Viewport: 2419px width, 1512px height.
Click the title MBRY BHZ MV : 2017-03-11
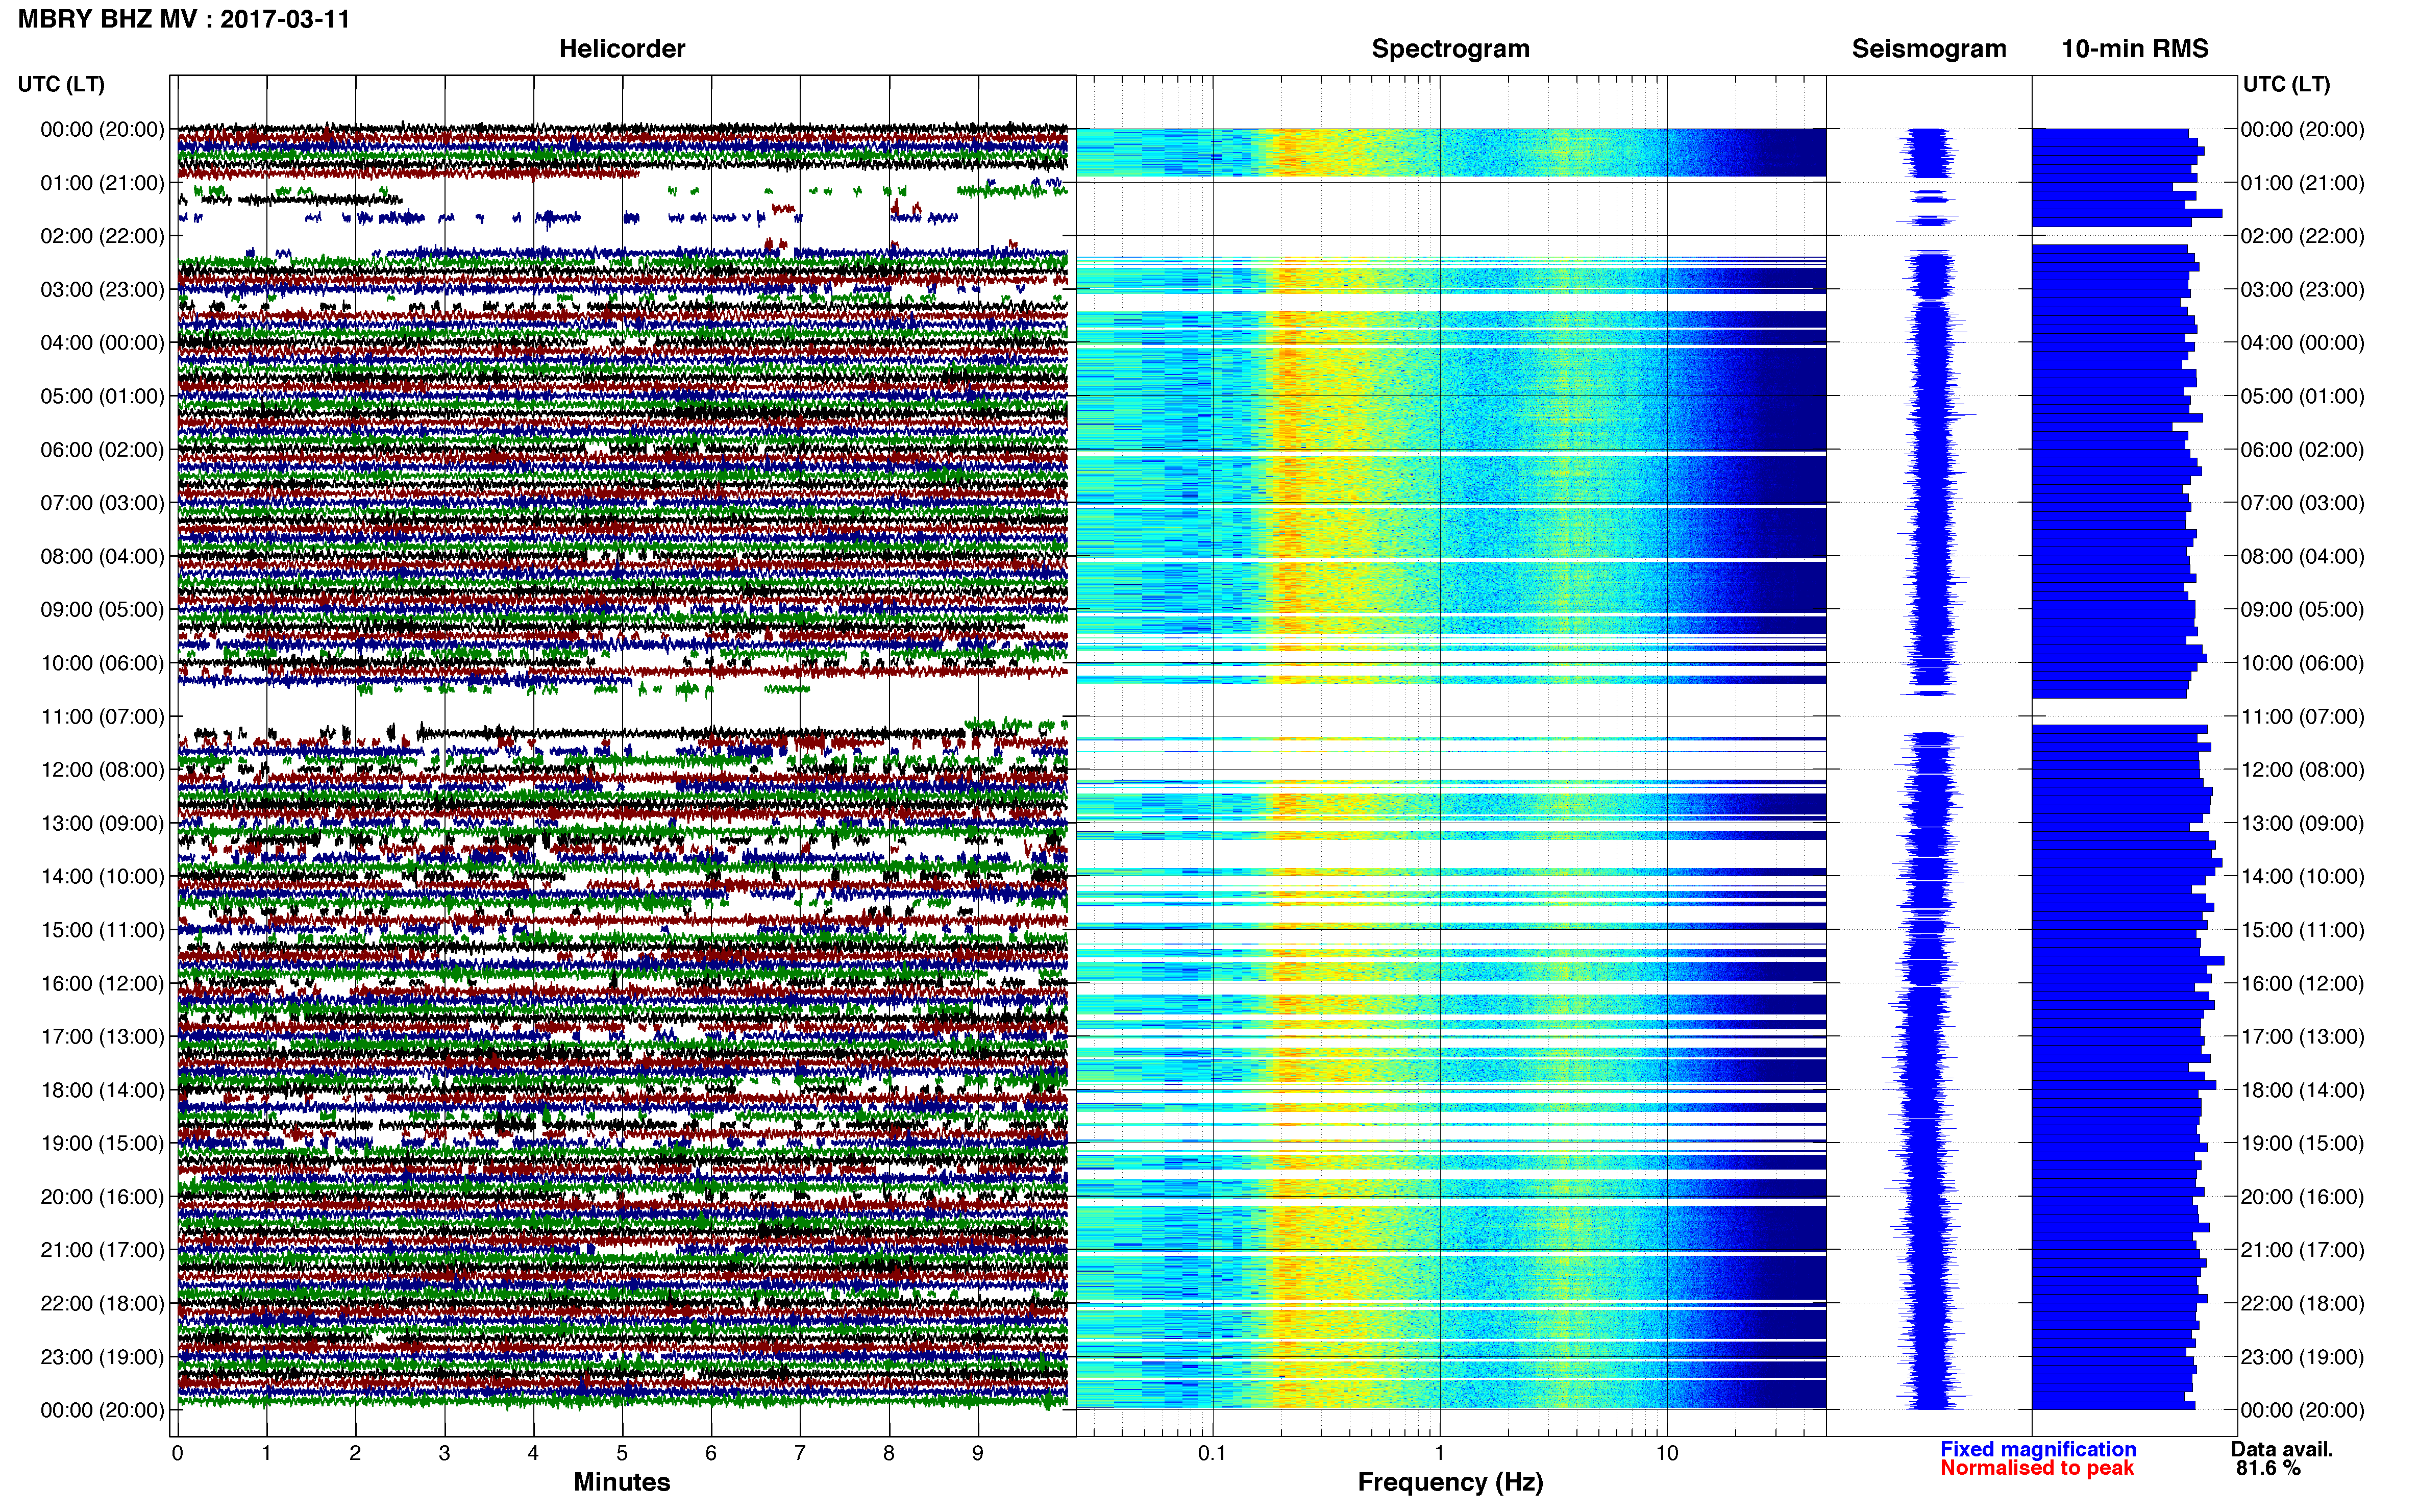[x=184, y=19]
